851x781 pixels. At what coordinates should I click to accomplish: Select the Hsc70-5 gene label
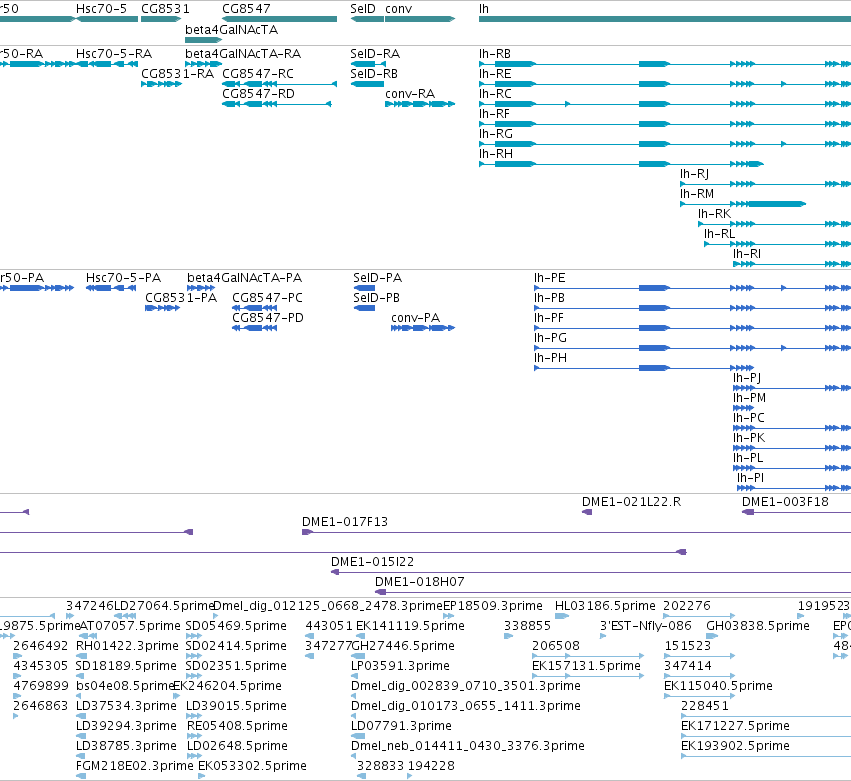tap(101, 9)
